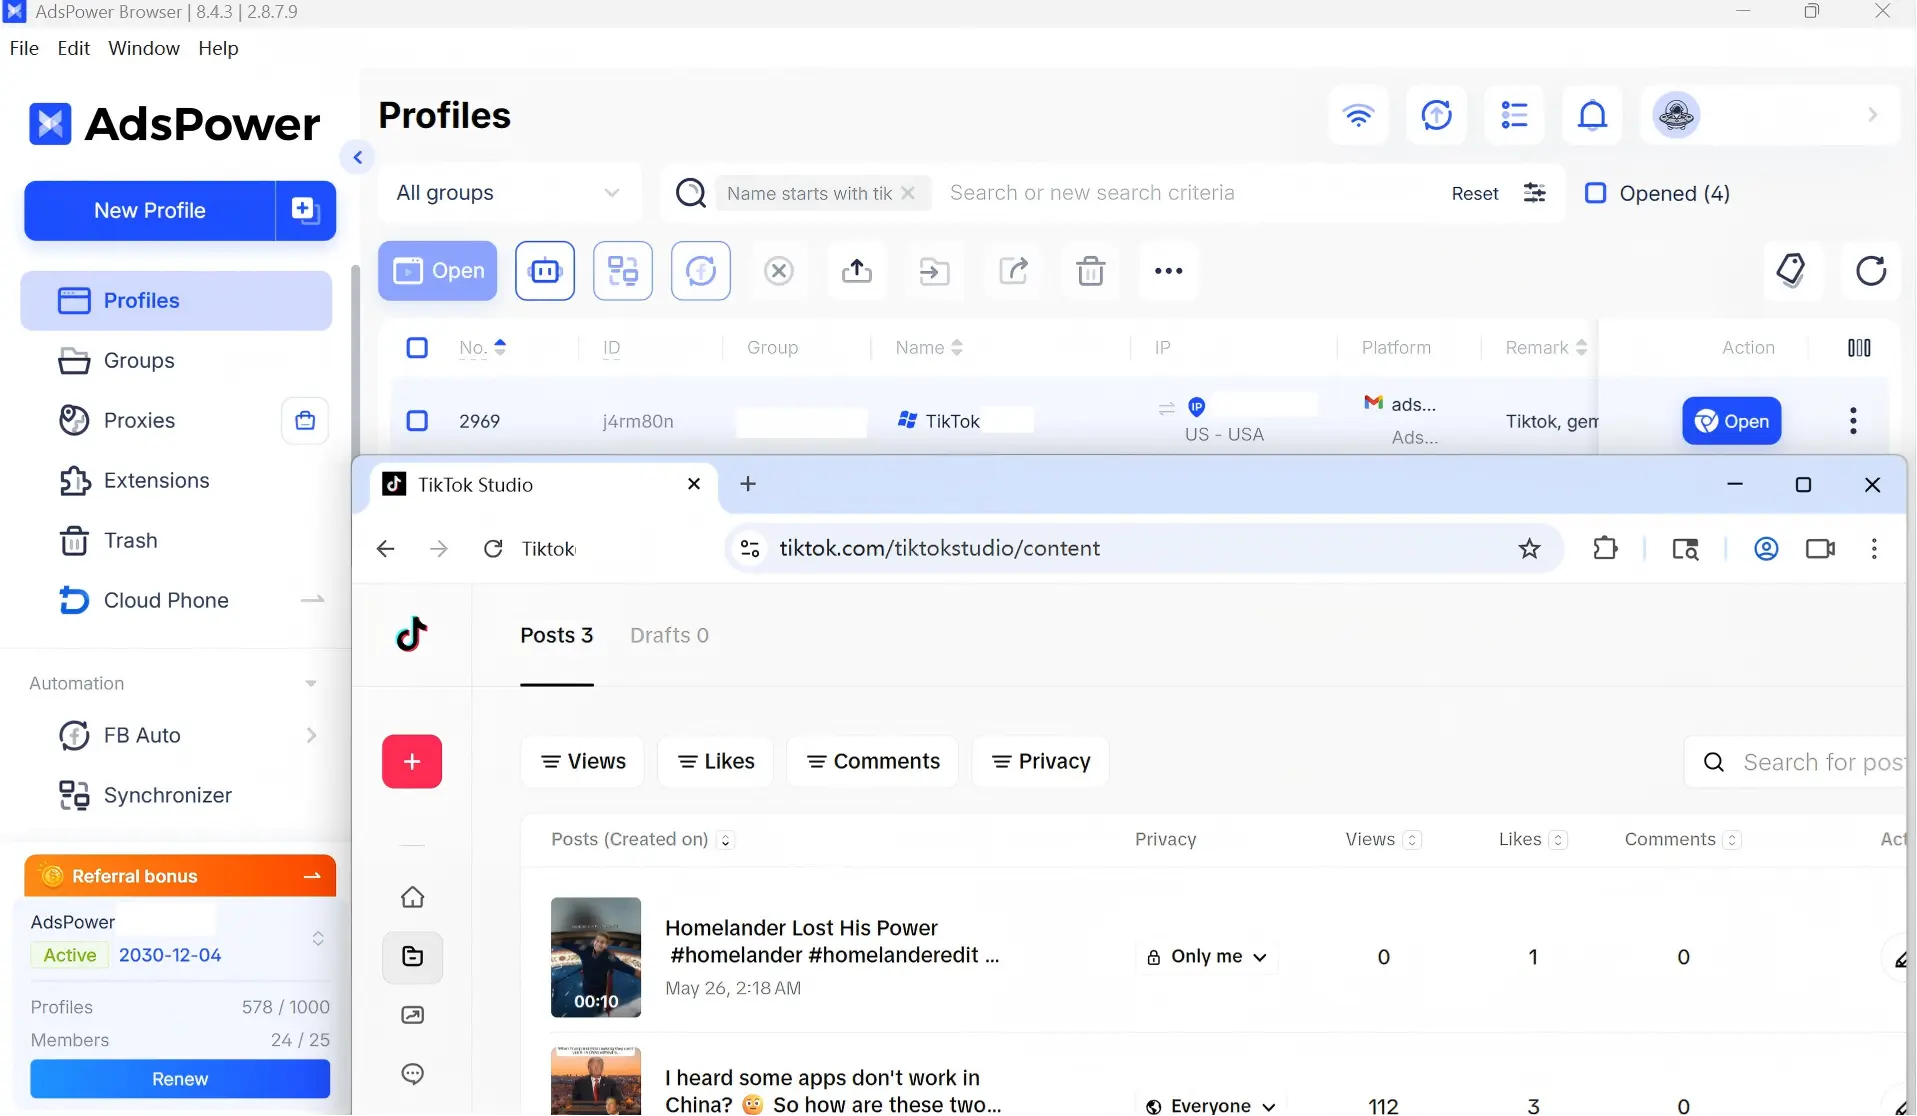Select the checkbox for profile 2969

[417, 421]
